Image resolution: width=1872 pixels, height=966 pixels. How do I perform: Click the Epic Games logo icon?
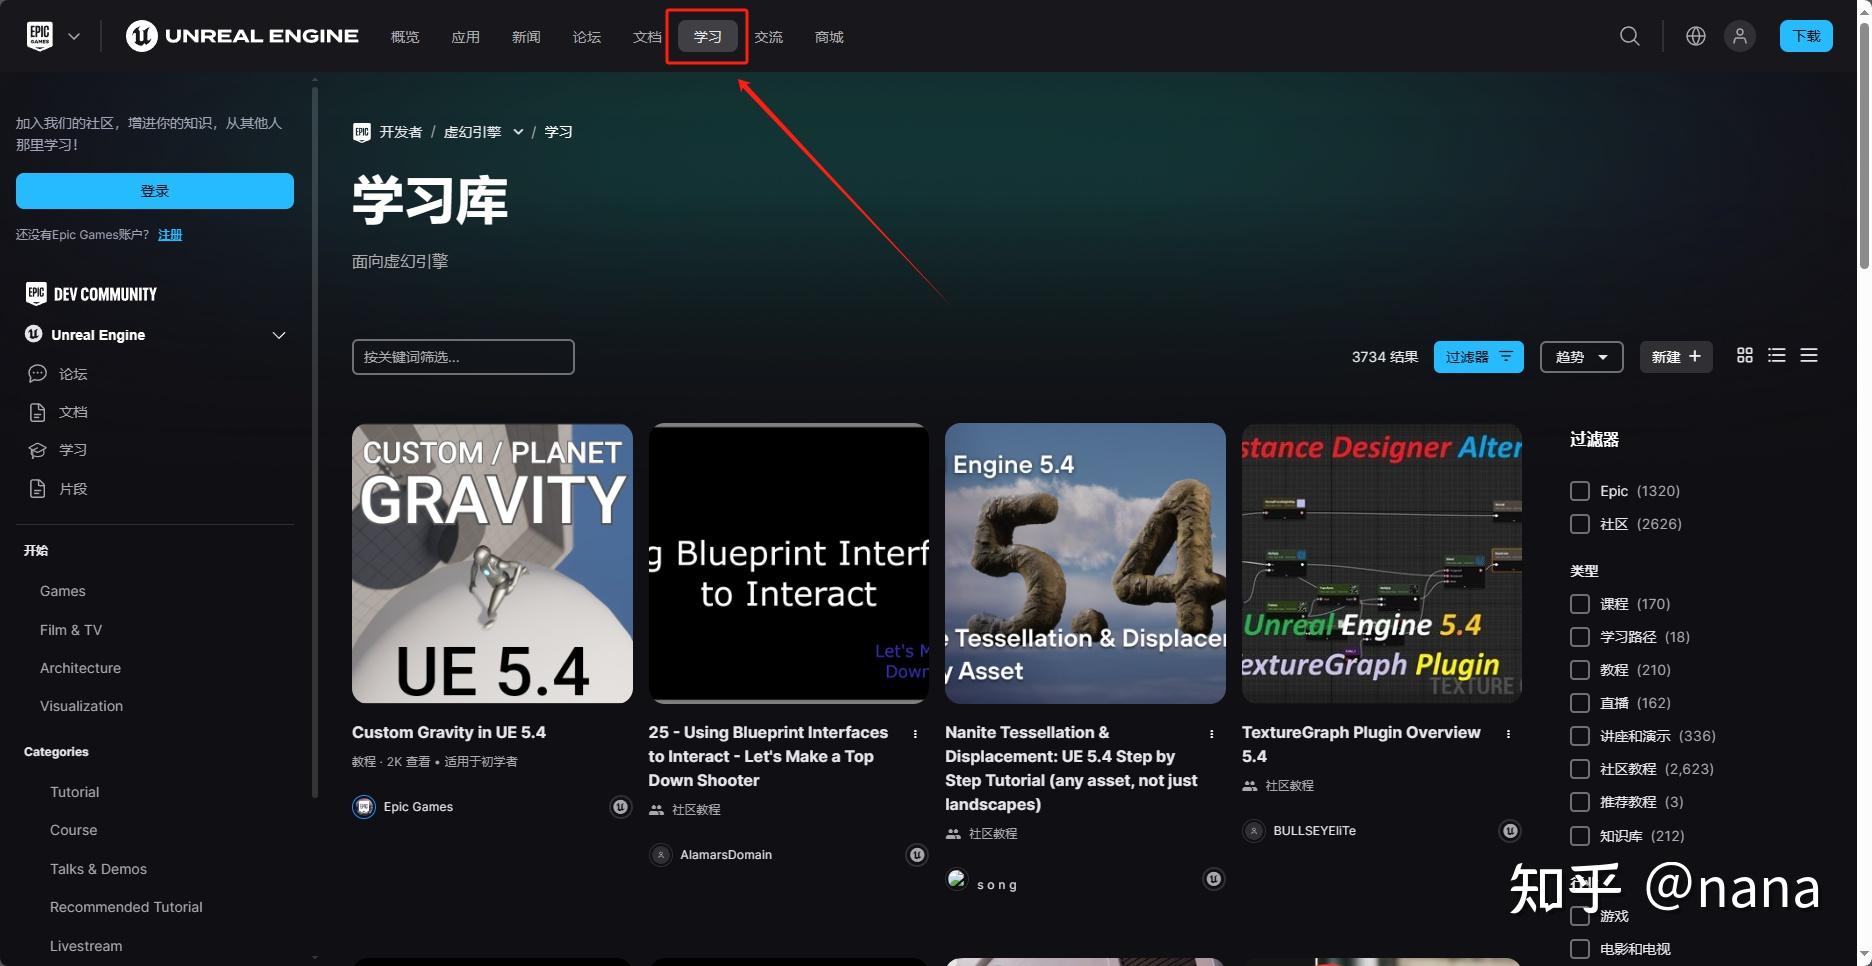(x=40, y=36)
